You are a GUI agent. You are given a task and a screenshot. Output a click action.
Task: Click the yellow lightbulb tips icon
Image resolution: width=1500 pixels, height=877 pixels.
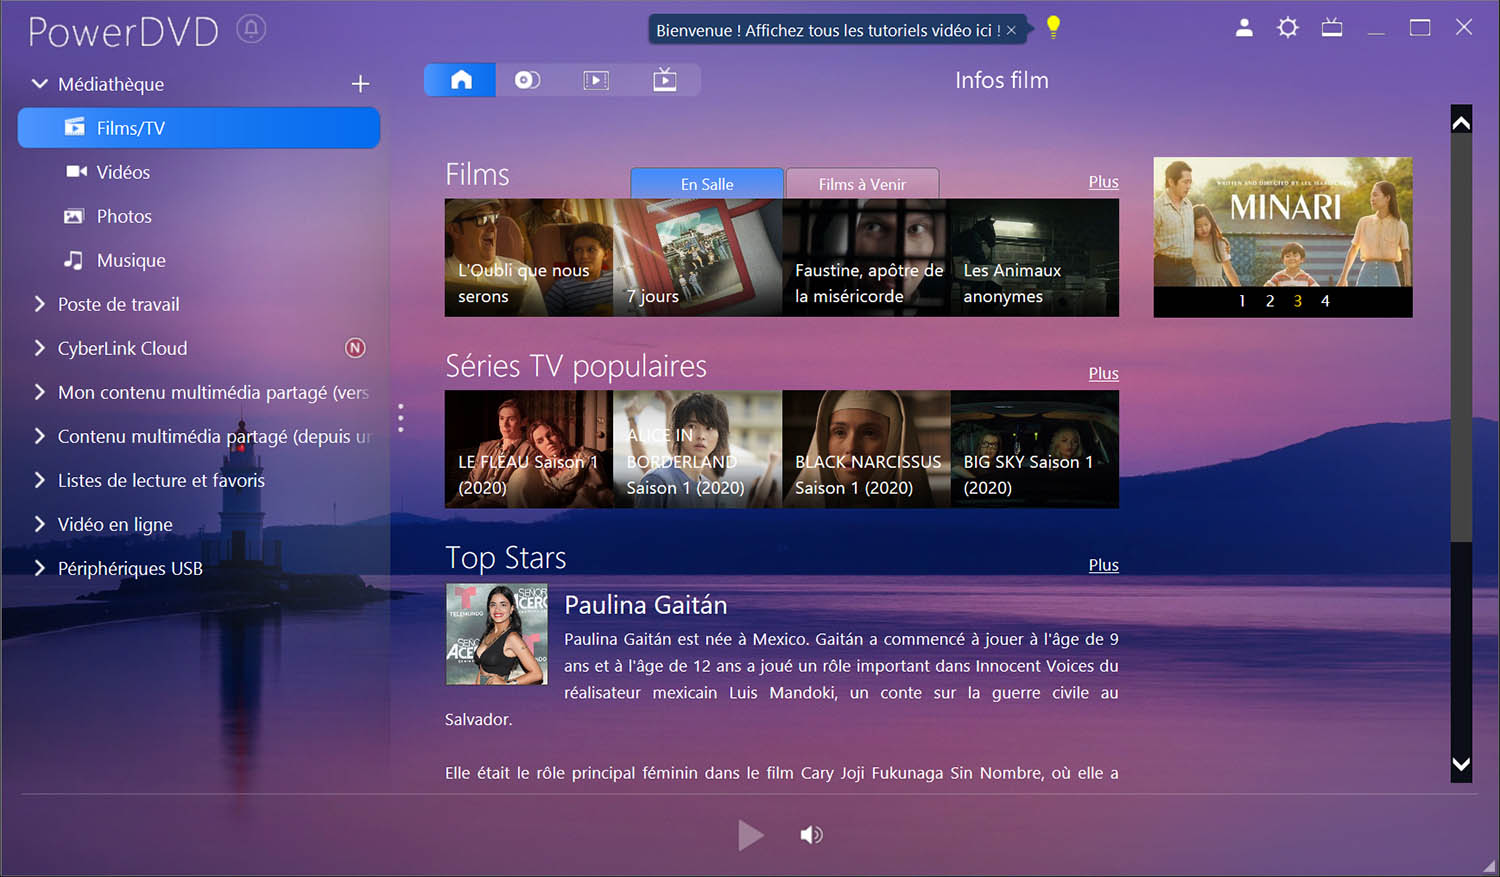pos(1053,27)
